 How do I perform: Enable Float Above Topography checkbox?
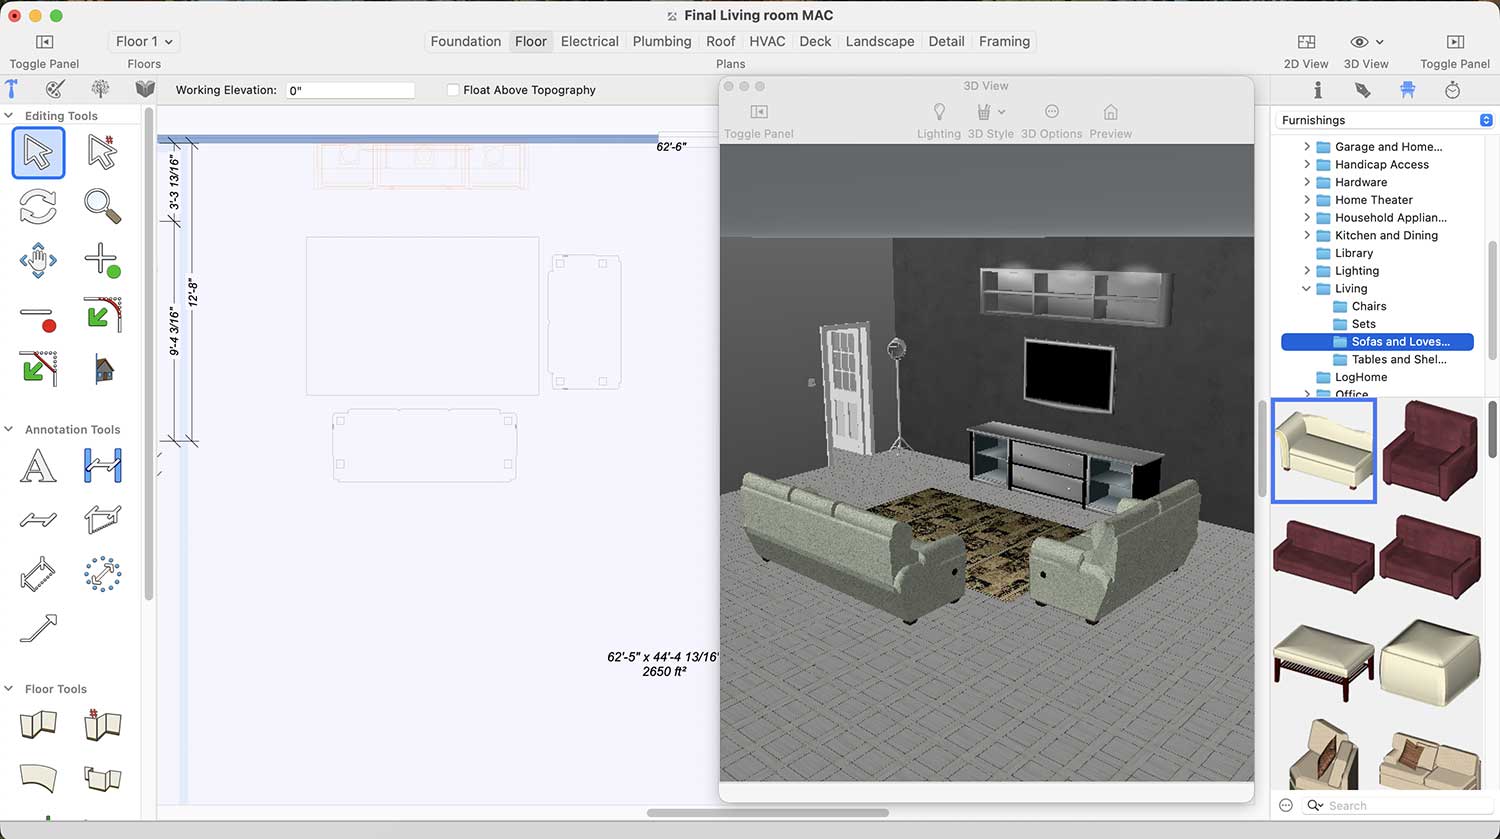(453, 90)
